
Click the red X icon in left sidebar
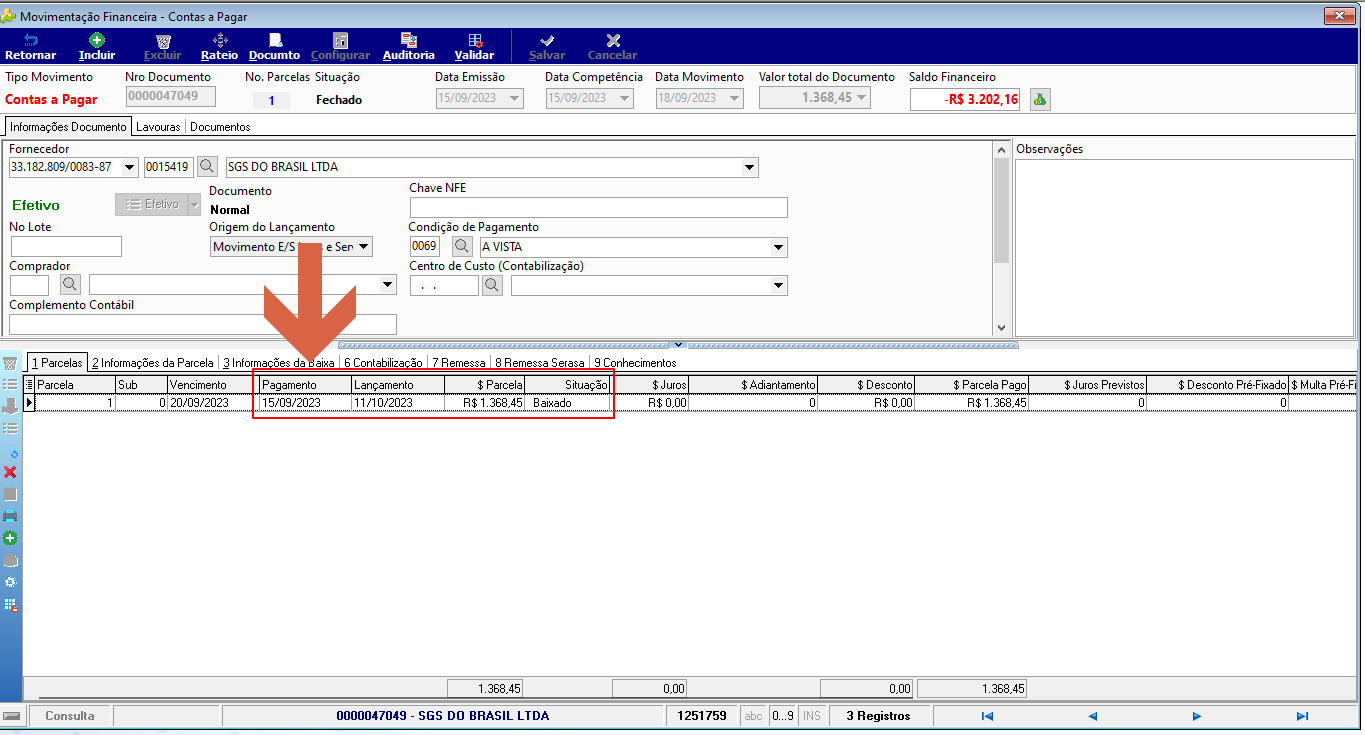click(x=11, y=472)
